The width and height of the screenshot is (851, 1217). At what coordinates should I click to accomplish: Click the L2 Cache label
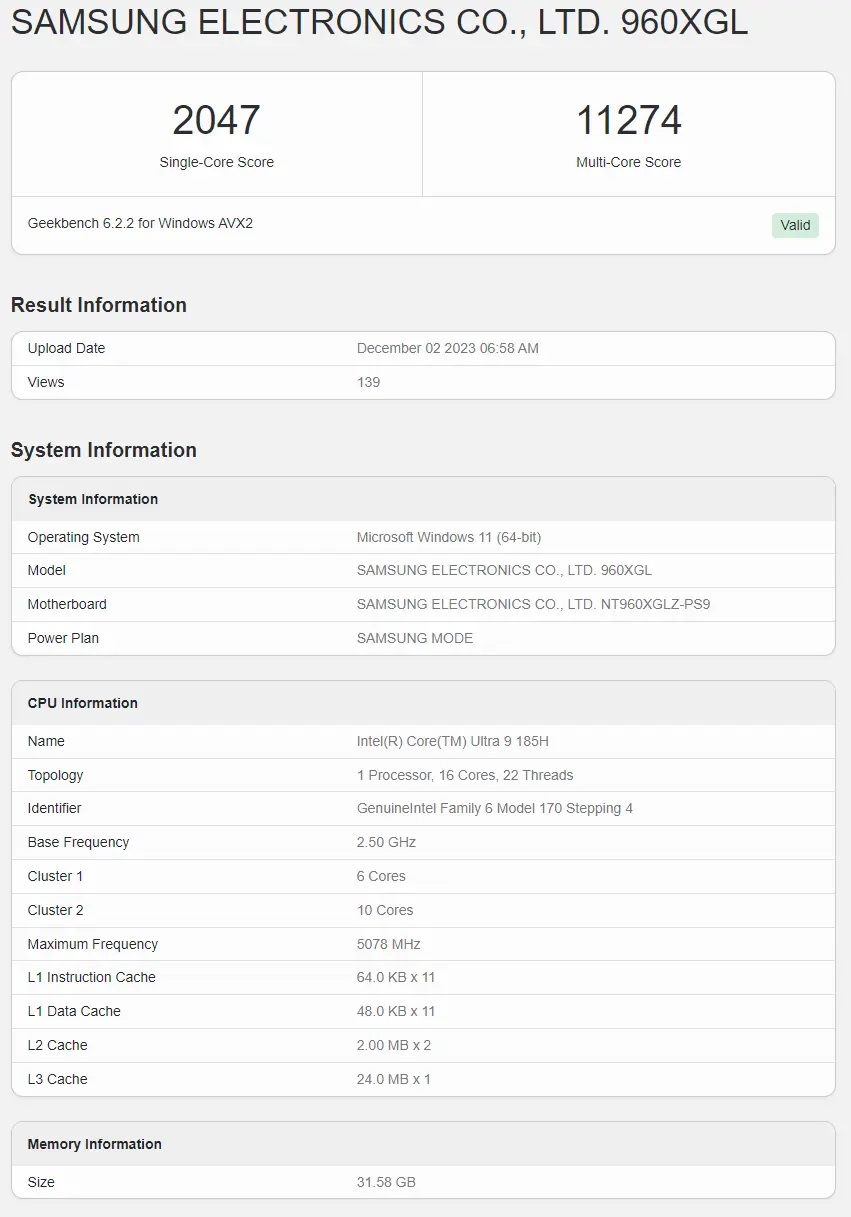[x=58, y=1045]
